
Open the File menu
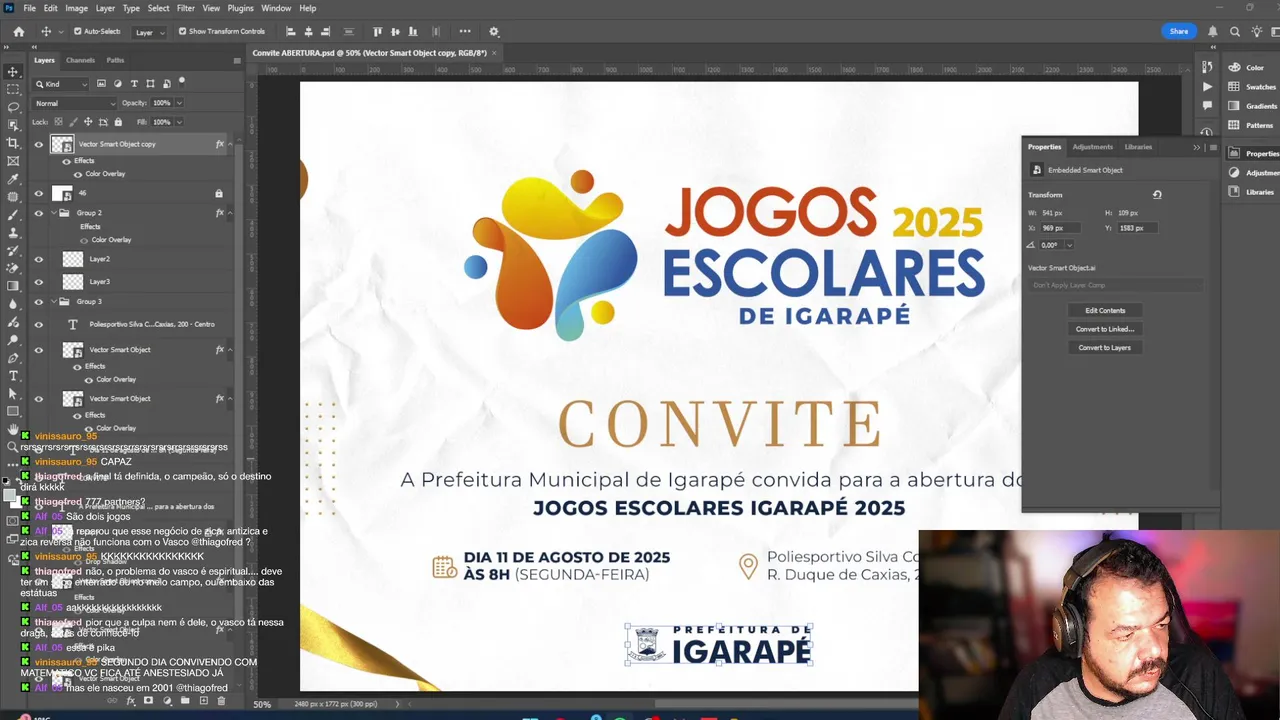29,8
